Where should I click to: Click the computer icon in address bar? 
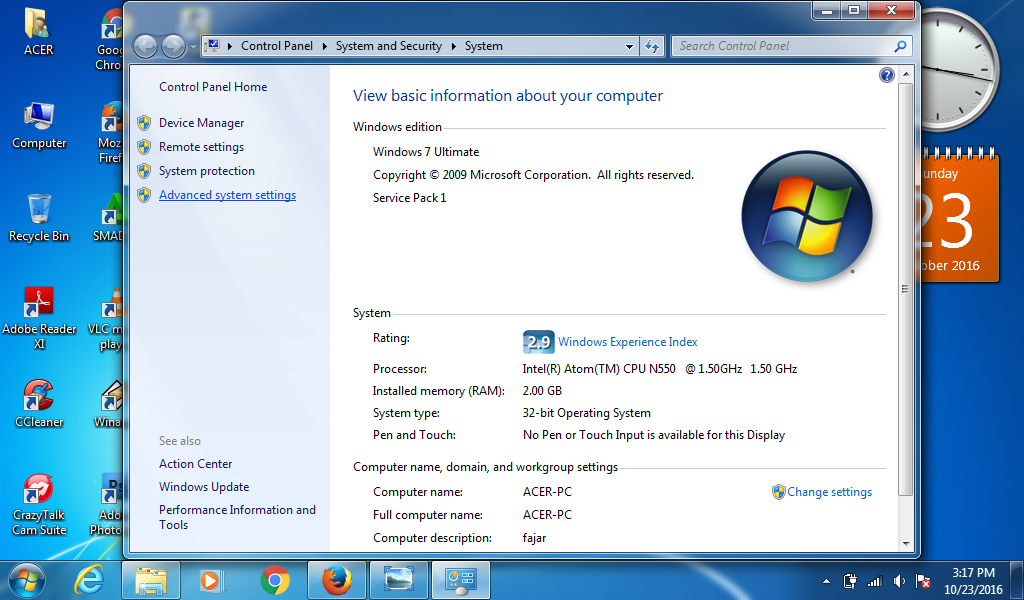point(212,46)
